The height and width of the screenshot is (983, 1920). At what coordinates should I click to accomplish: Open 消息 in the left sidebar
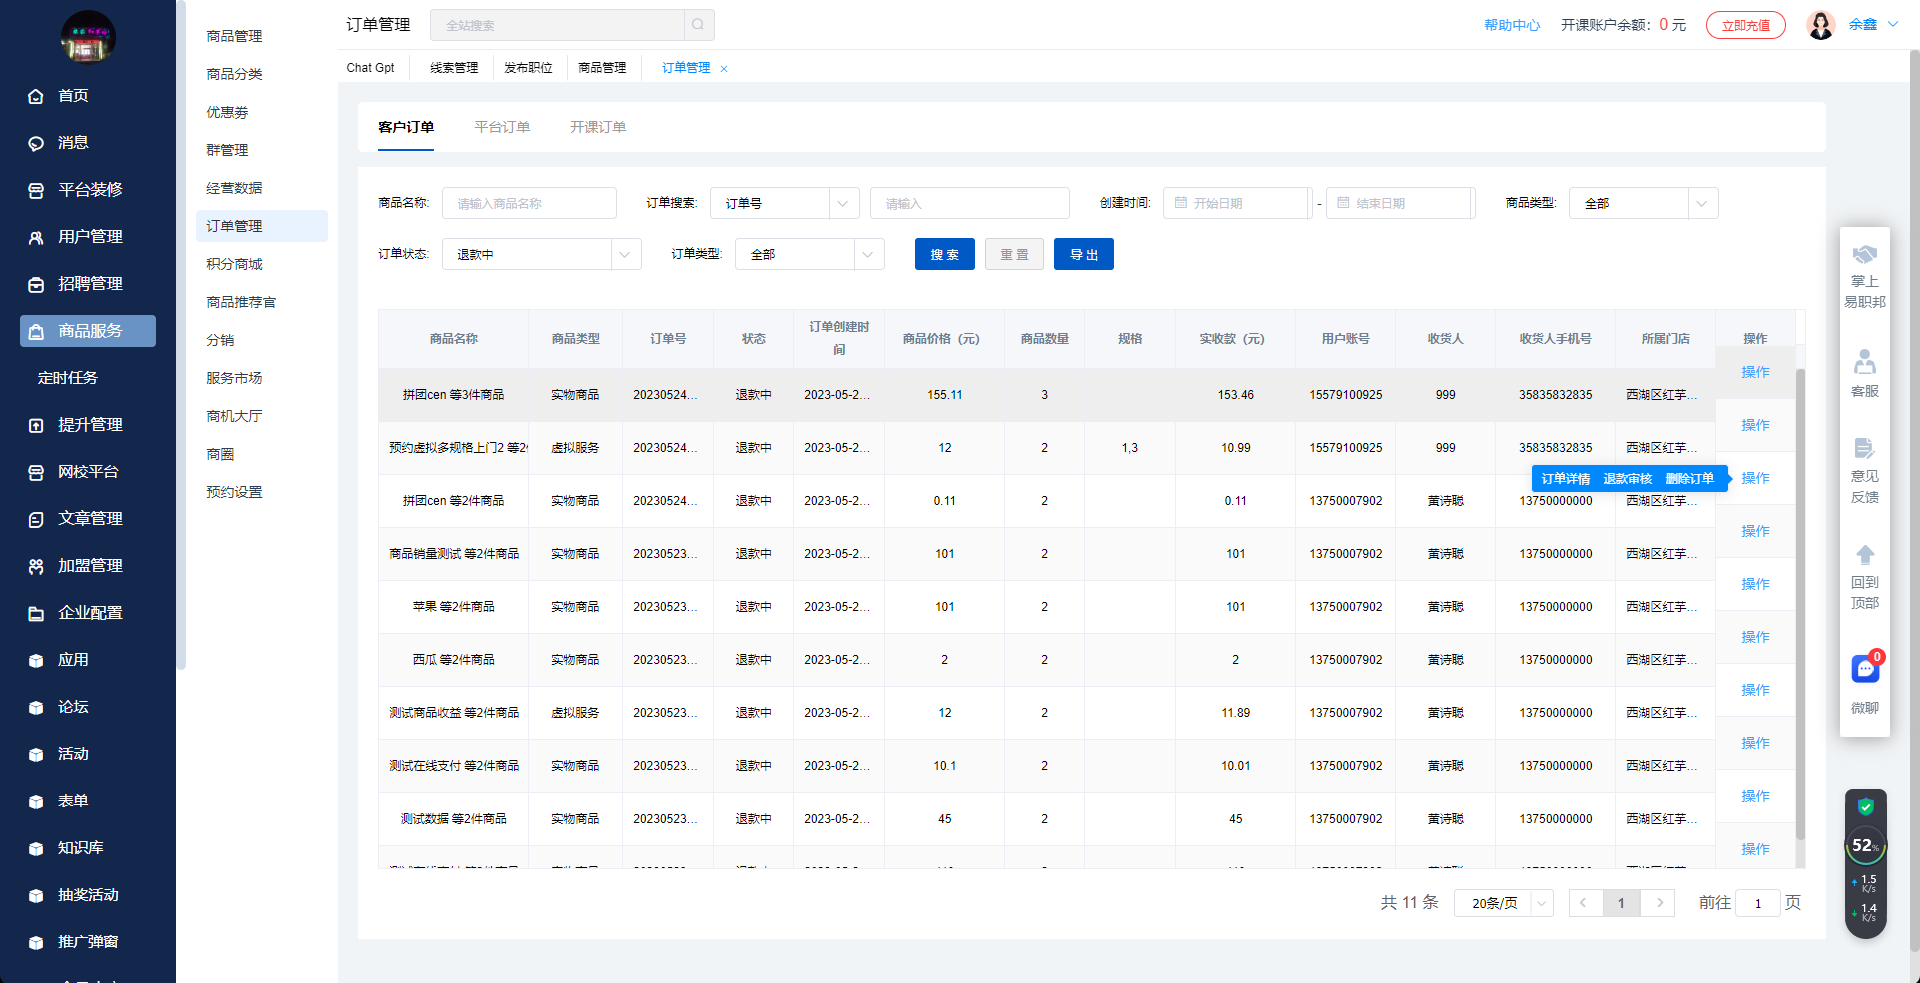[x=73, y=143]
